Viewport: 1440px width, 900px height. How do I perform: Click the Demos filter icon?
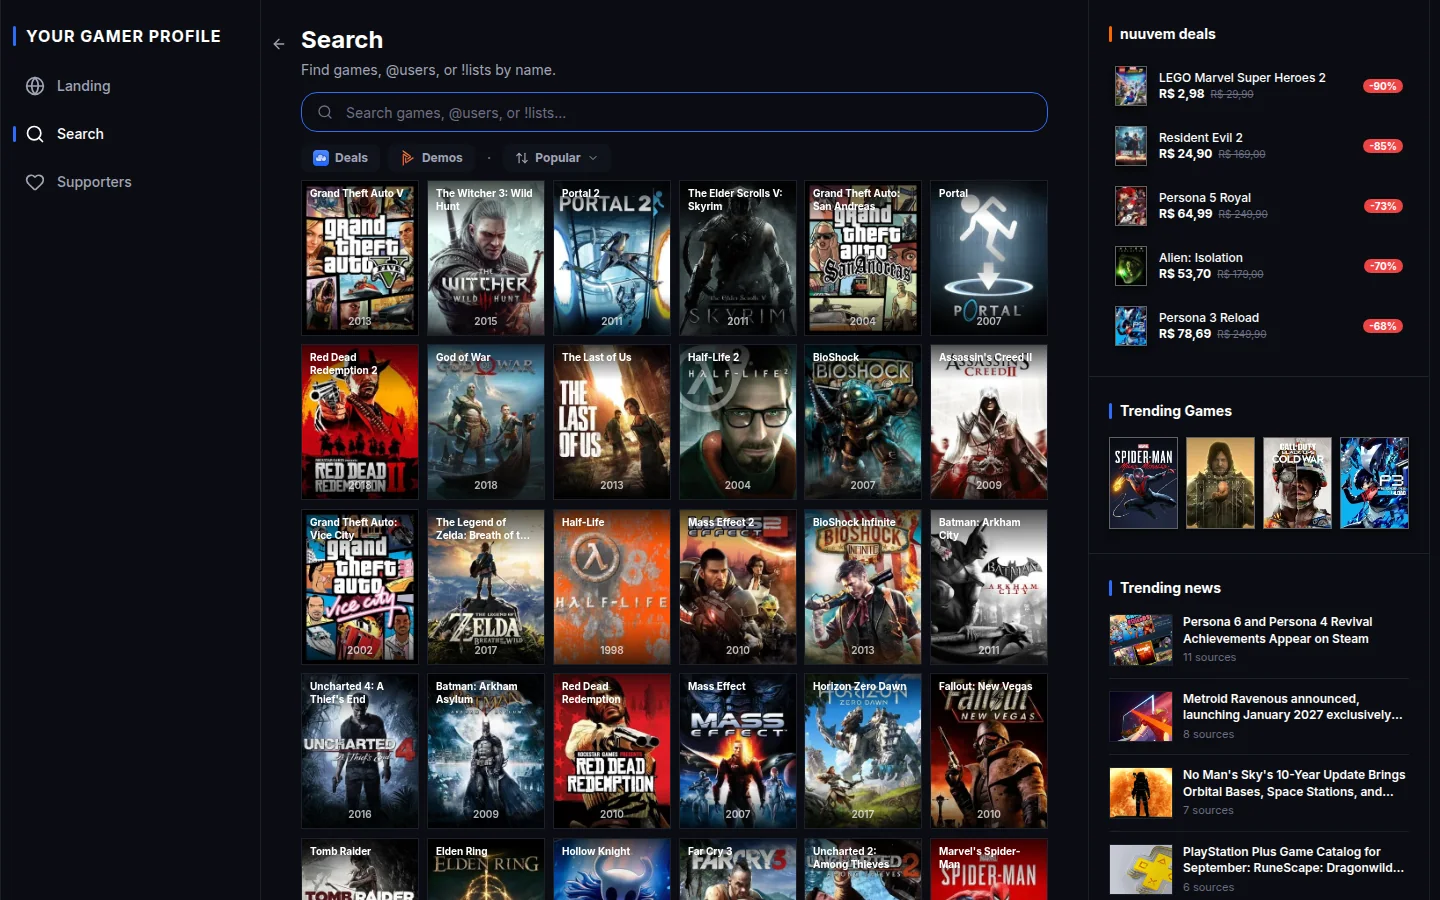pyautogui.click(x=407, y=158)
